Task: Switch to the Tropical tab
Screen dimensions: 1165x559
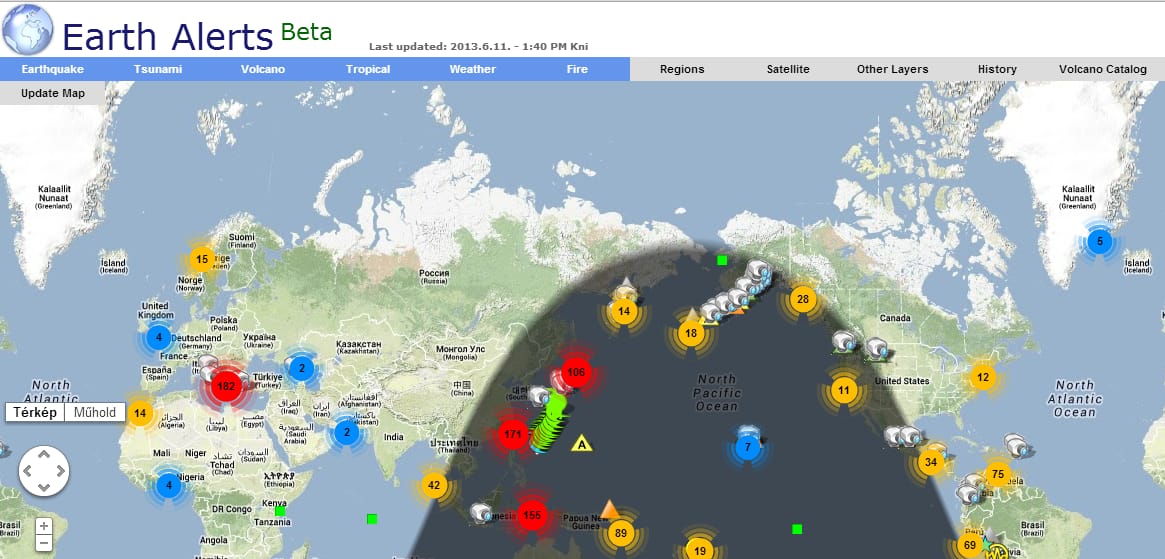Action: tap(368, 69)
